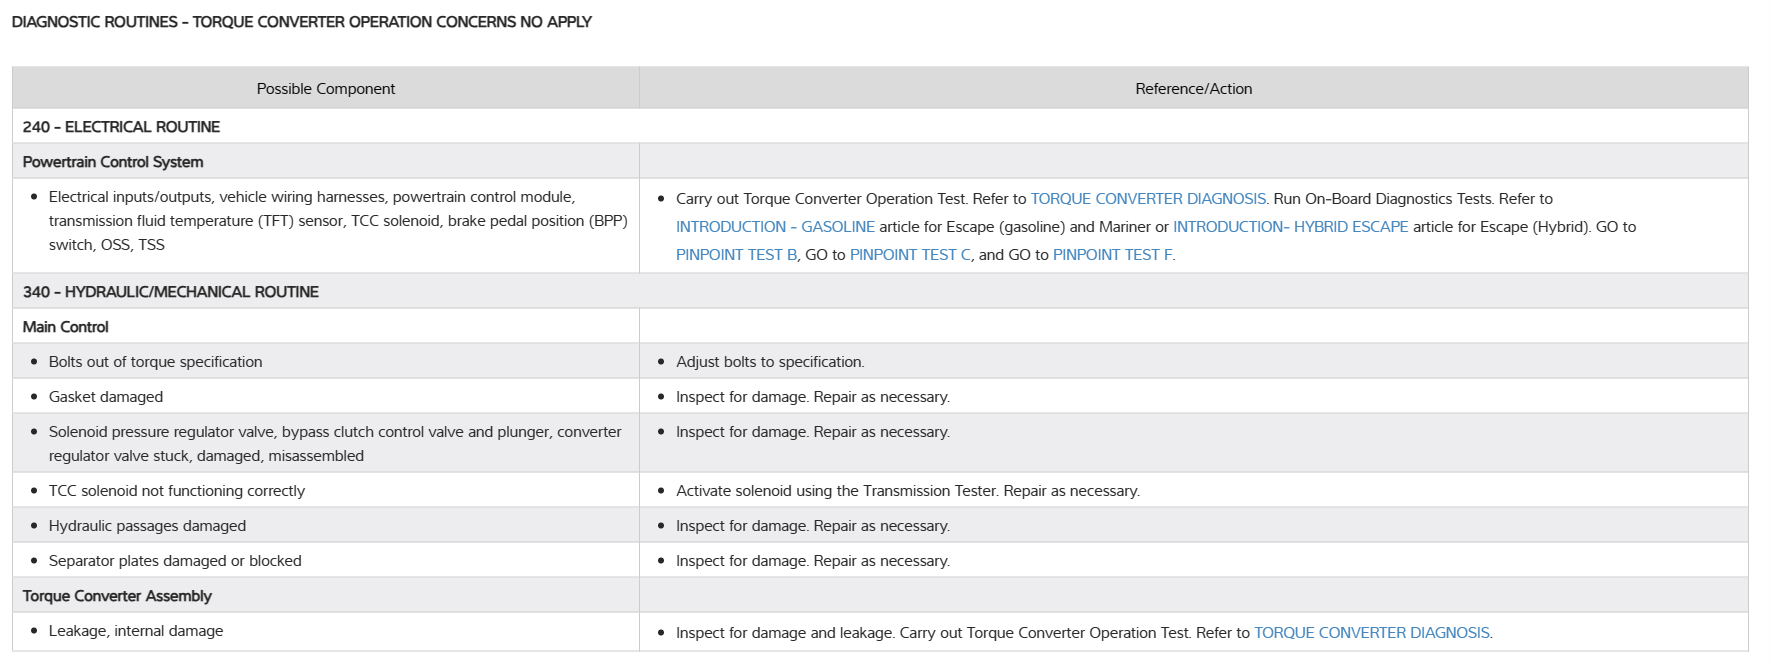Viewport: 1770px width, 667px height.
Task: Open TORQUE CONVERTER DIAGNOSIS link in leakage row
Action: coord(1371,633)
